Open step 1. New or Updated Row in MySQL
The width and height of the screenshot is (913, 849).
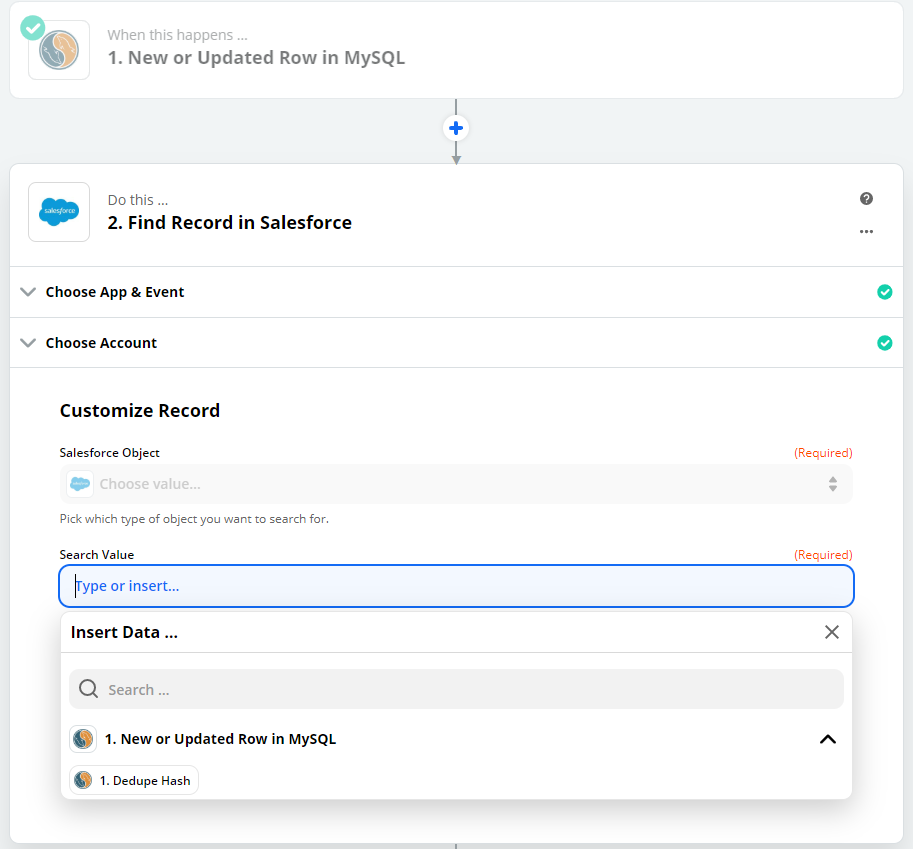456,50
